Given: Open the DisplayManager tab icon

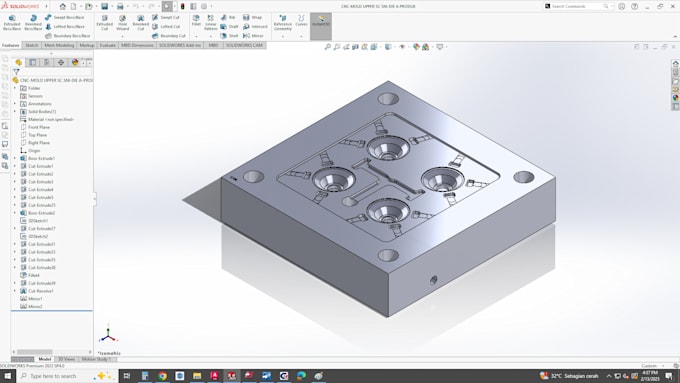Looking at the screenshot, I should click(x=75, y=62).
